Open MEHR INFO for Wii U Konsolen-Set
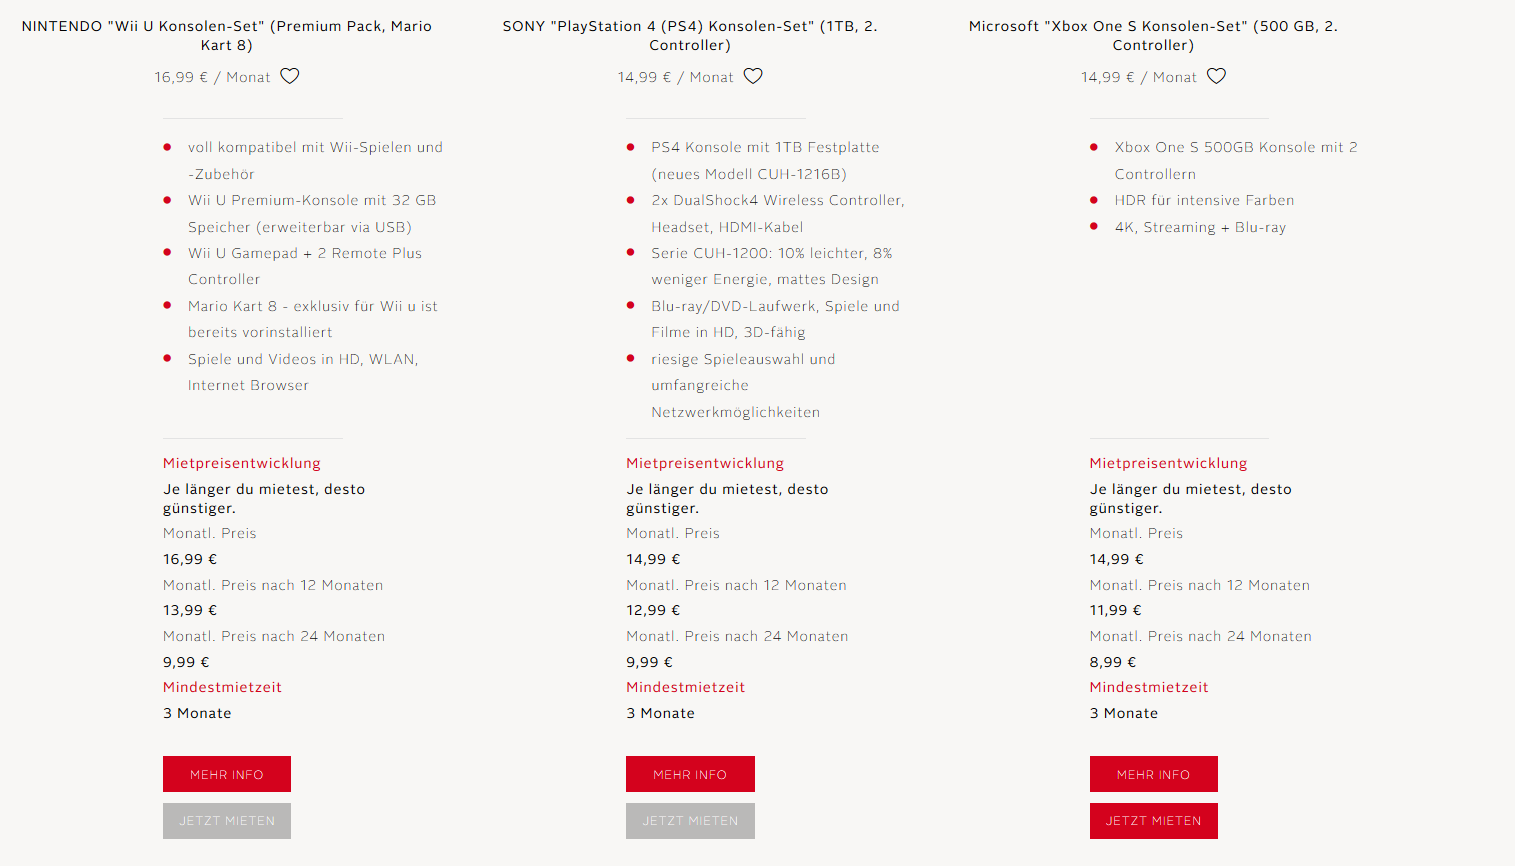Screen dimensions: 1515x866 pyautogui.click(x=227, y=774)
